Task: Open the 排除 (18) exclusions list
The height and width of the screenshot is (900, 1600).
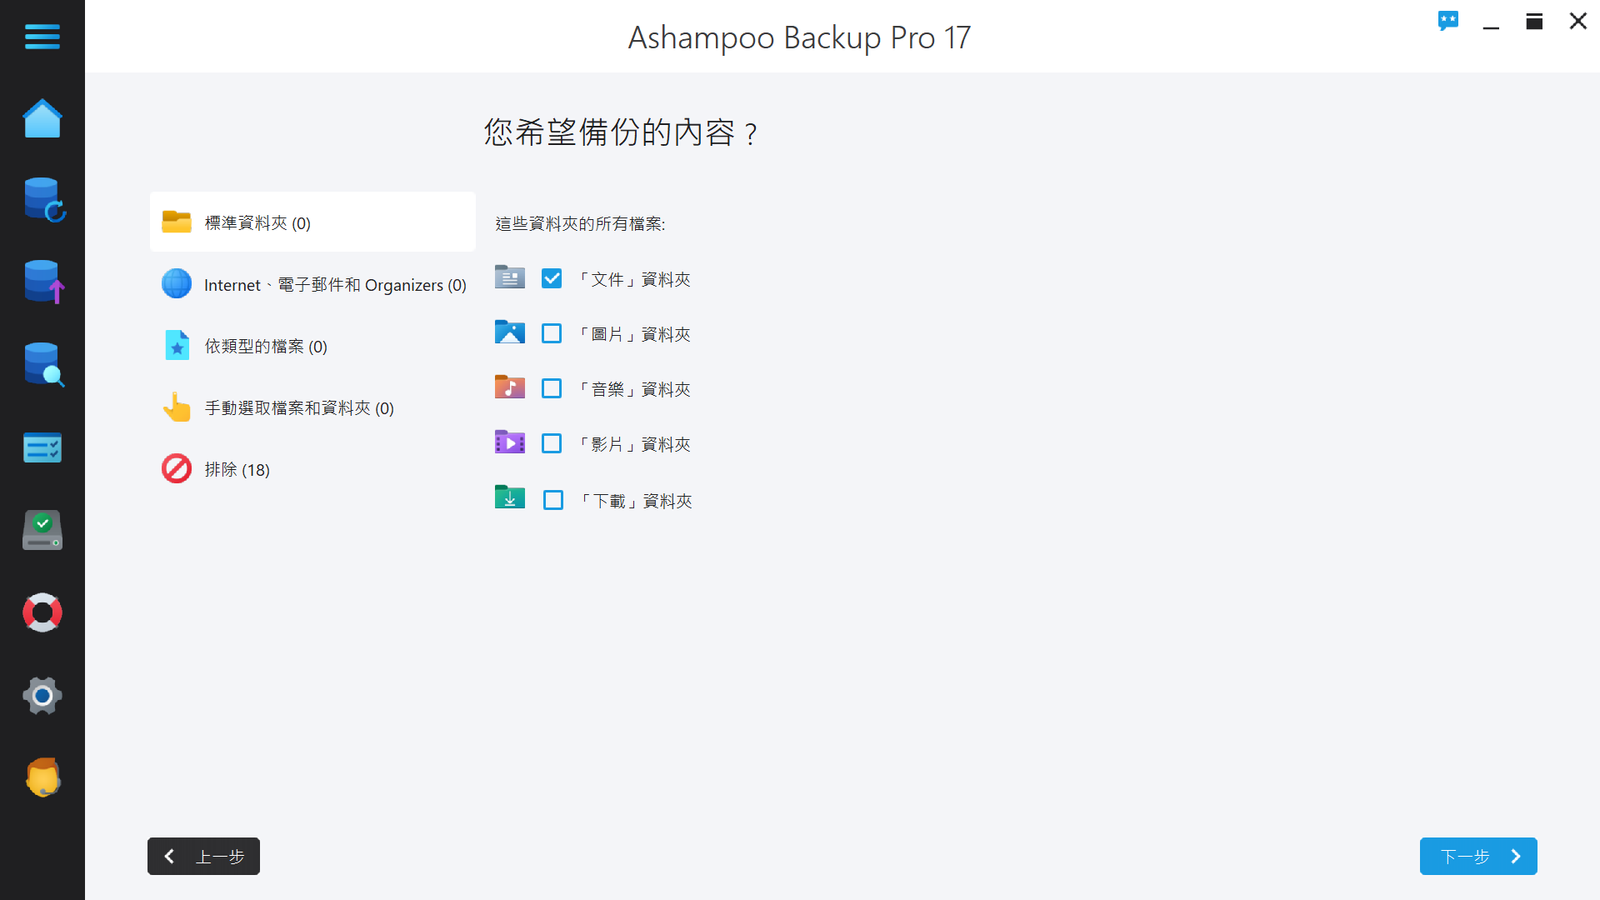Action: pos(313,469)
